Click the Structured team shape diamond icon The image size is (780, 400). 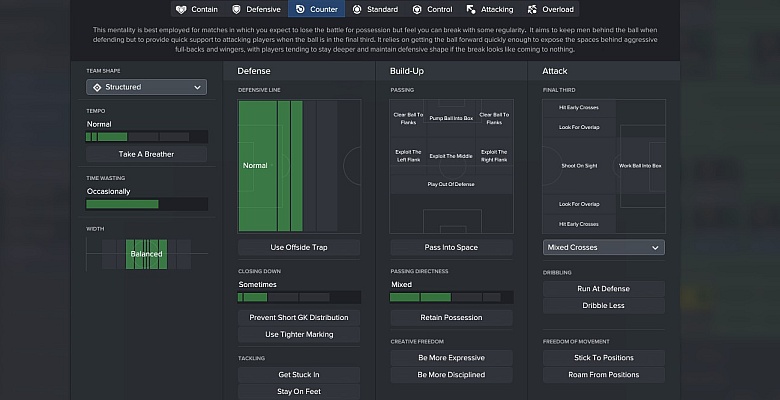[x=97, y=87]
